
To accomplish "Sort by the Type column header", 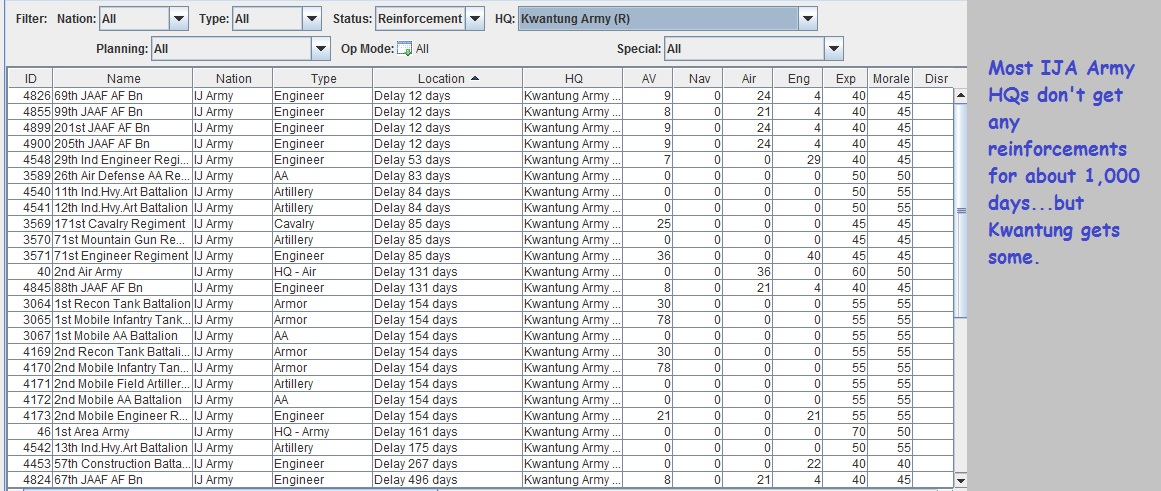I will pos(323,79).
